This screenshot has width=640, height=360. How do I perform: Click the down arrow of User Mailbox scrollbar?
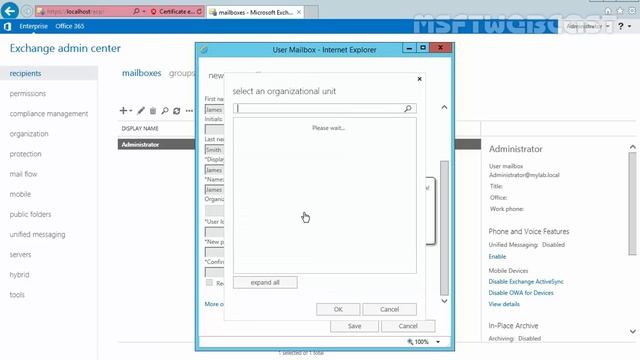coord(444,301)
